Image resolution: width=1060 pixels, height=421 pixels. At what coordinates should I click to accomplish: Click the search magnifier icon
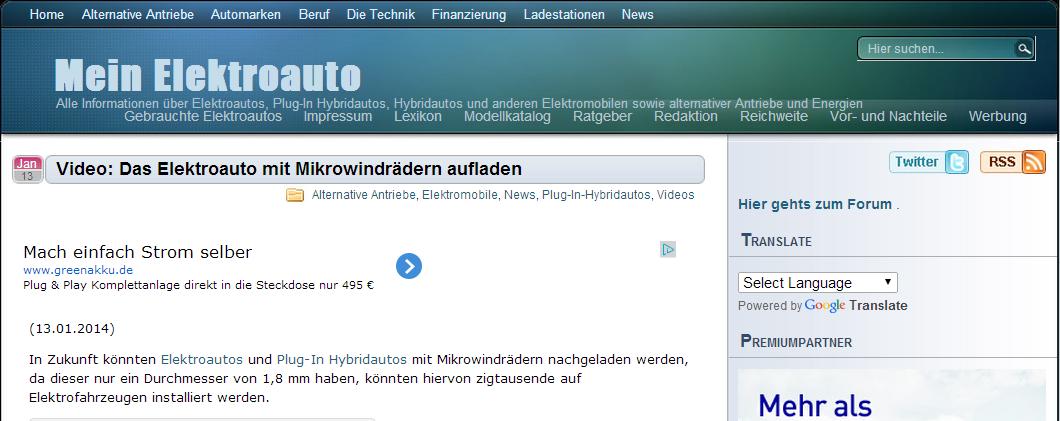(x=1023, y=48)
